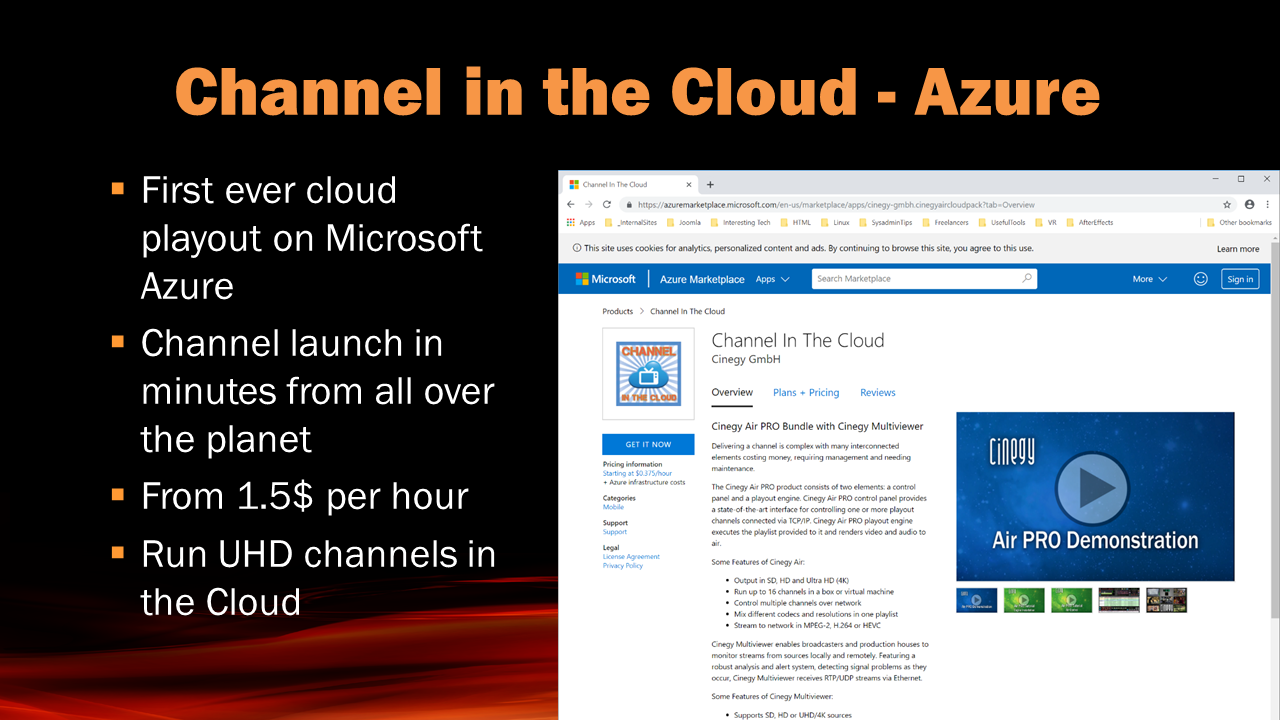Open the Other bookmarks folder
Viewport: 1280px width, 720px height.
[1239, 223]
